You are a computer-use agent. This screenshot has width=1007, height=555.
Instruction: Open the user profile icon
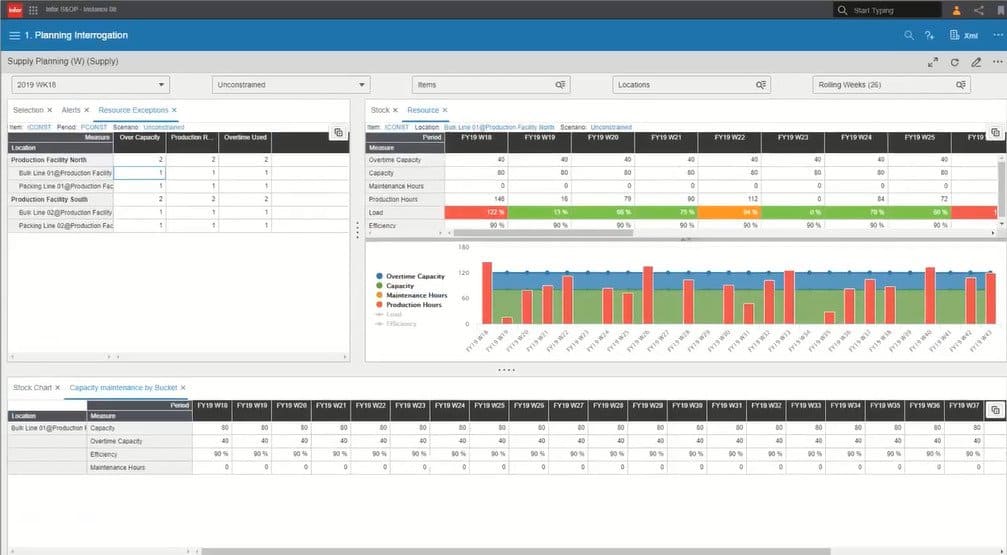956,10
